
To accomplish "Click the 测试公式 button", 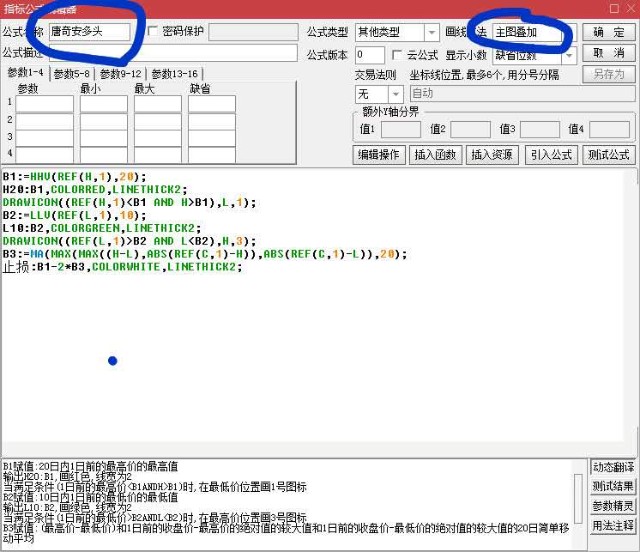I will (609, 155).
